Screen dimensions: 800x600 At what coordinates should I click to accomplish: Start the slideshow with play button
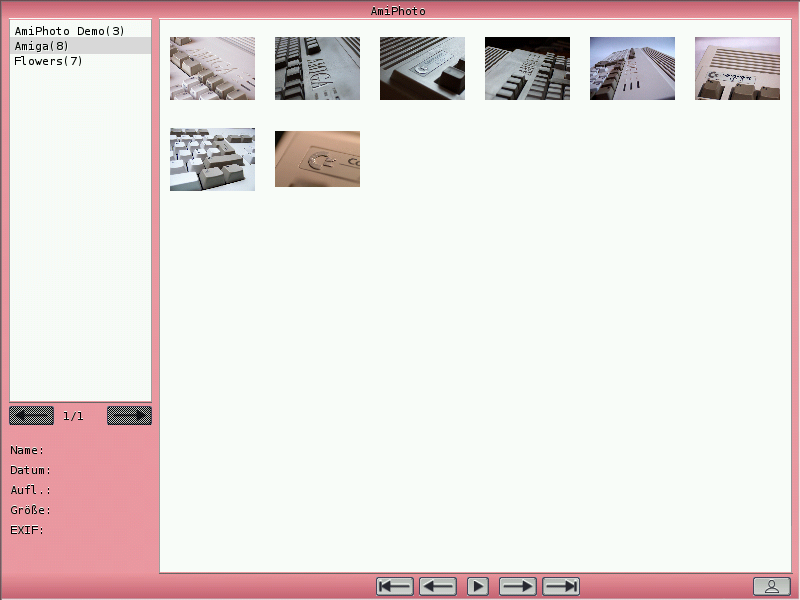478,587
